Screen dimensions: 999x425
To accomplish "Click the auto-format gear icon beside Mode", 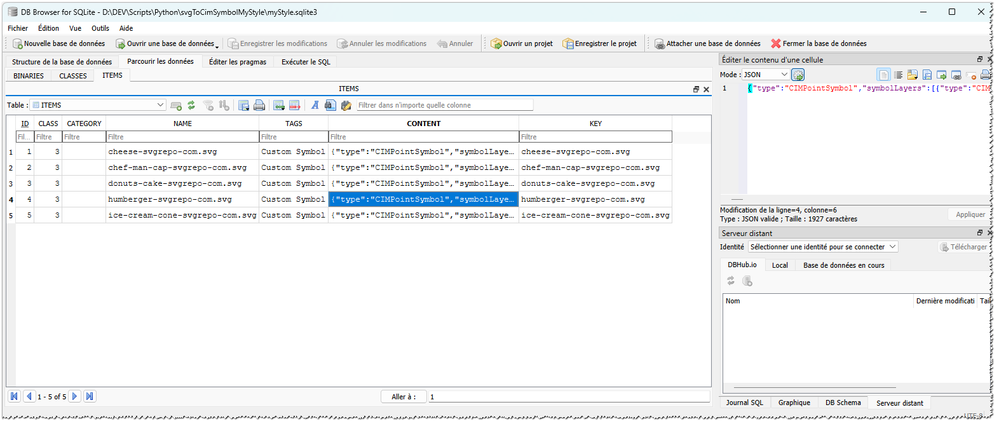I will click(x=798, y=75).
